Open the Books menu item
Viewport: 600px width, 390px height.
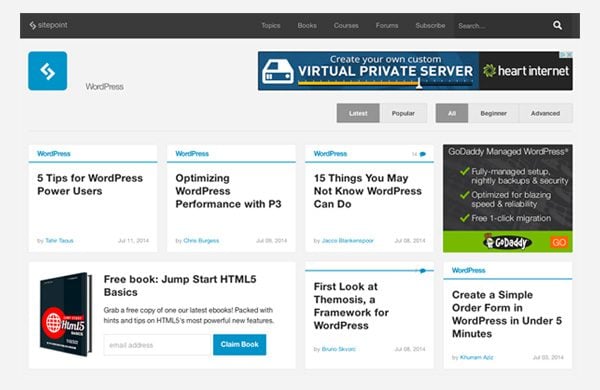click(x=307, y=26)
